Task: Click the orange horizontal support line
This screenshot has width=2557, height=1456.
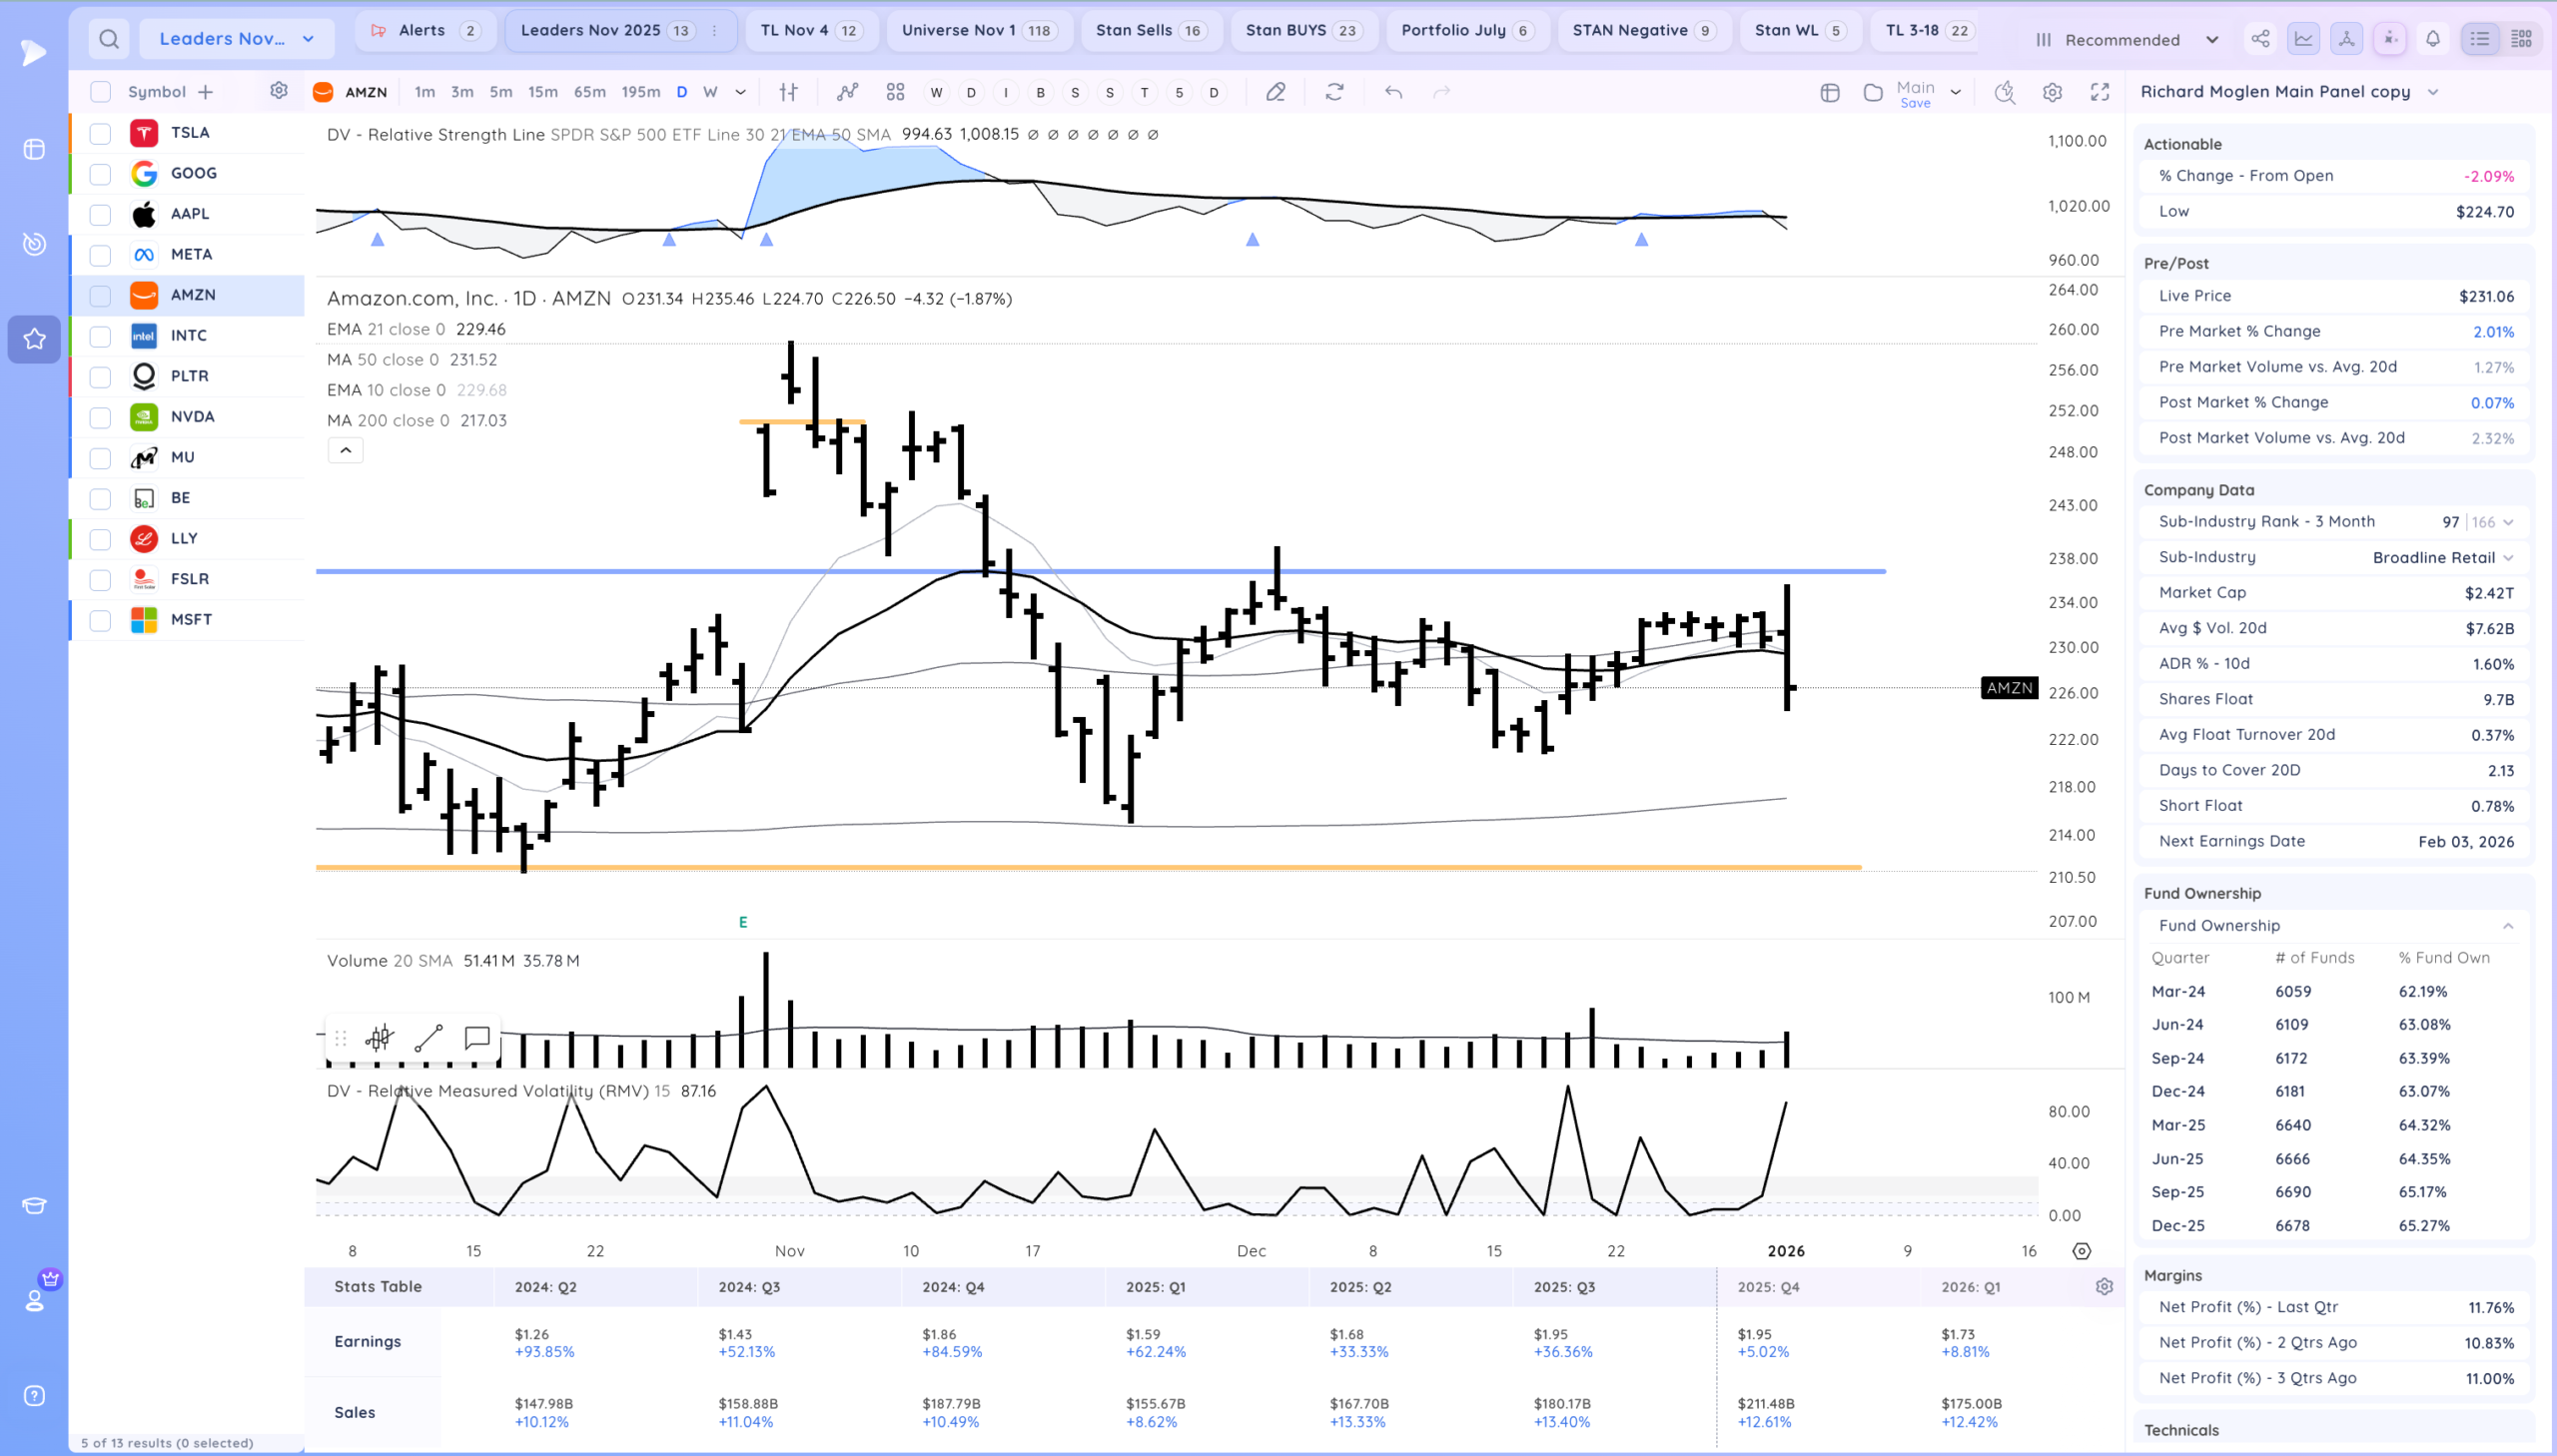Action: tap(1000, 867)
